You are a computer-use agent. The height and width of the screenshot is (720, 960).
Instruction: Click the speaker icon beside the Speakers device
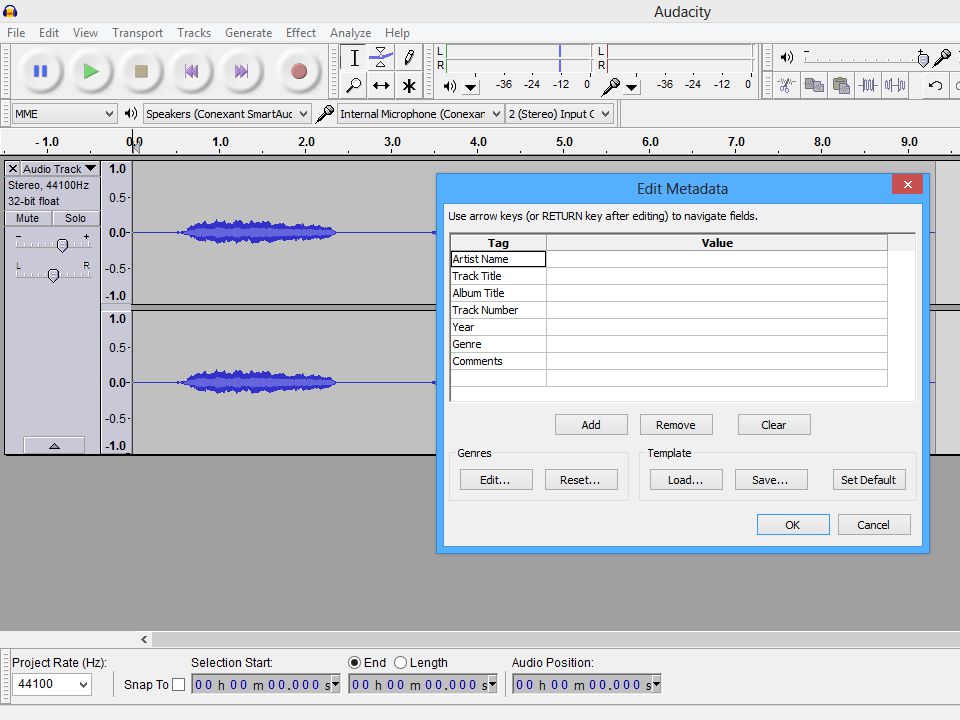130,113
